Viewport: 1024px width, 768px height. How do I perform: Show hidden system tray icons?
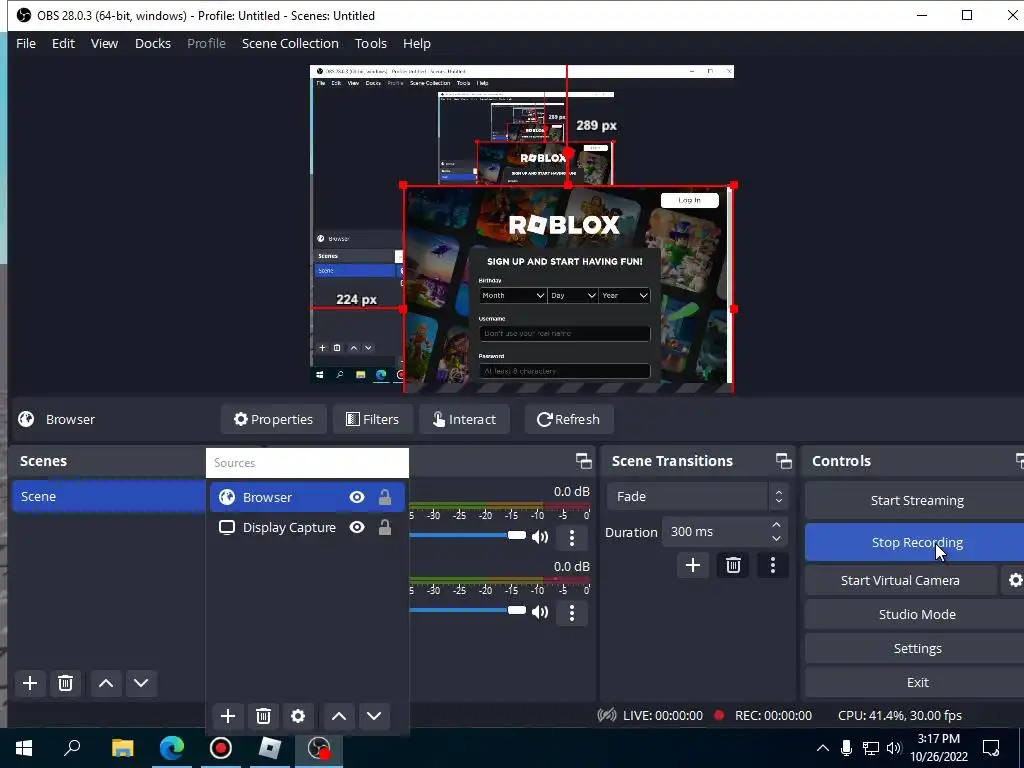[x=823, y=748]
